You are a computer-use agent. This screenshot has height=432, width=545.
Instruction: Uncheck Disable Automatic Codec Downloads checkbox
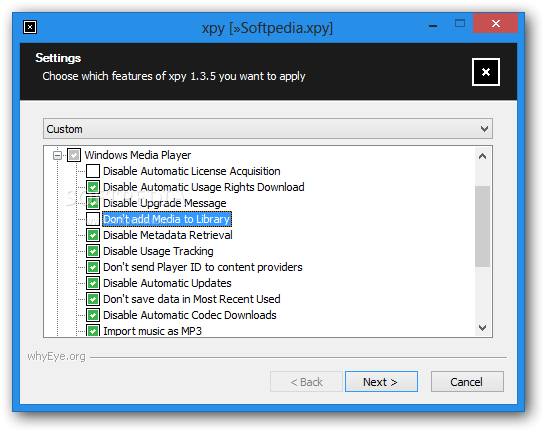tap(93, 315)
